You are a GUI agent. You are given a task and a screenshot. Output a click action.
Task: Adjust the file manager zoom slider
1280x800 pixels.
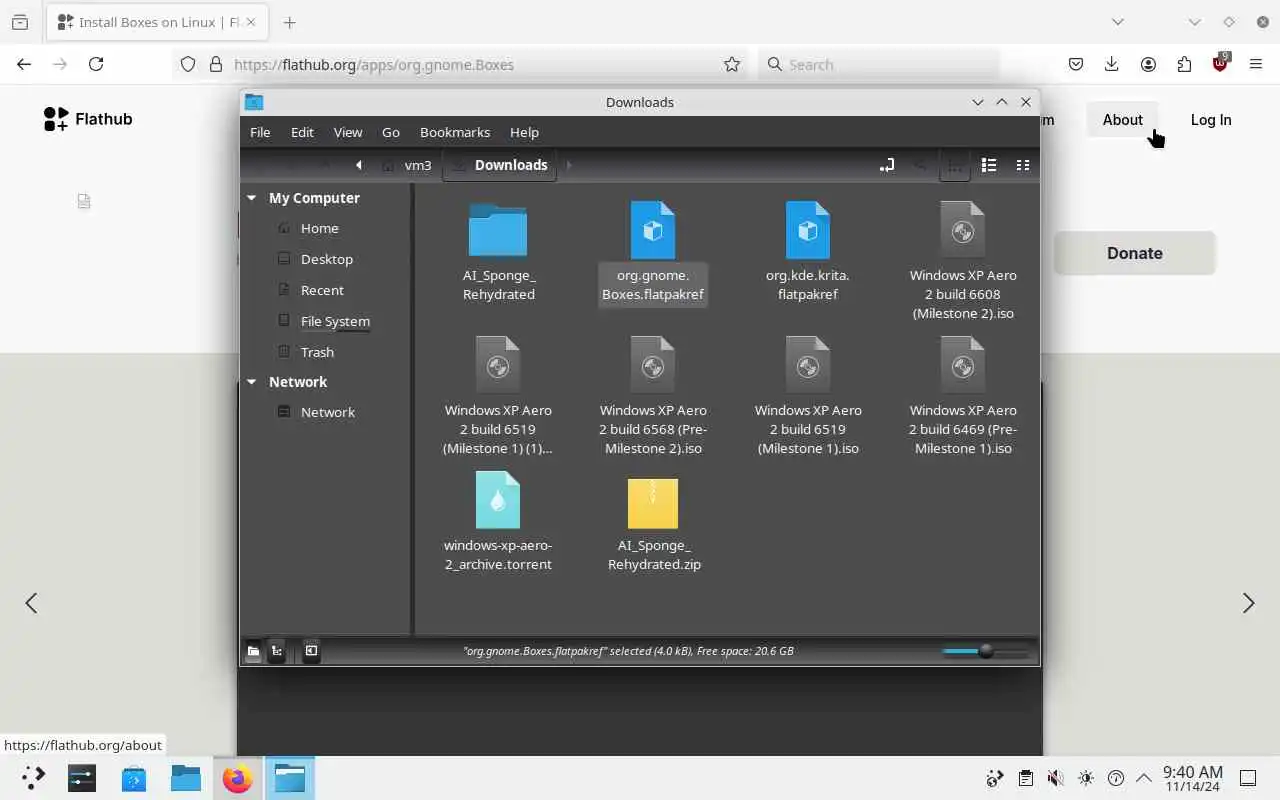[x=986, y=651]
